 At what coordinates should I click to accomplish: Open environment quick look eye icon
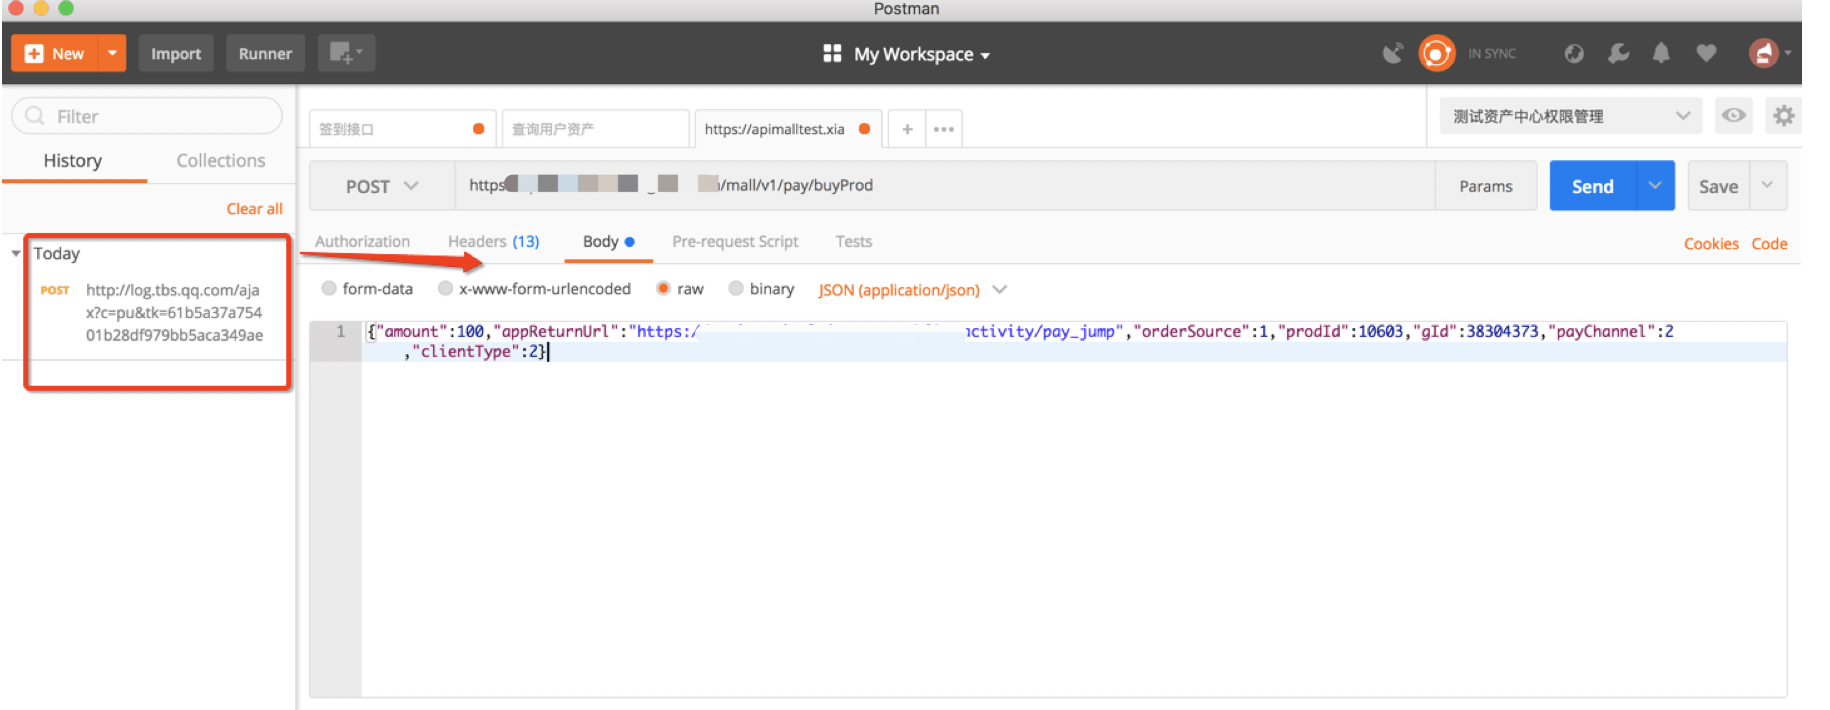click(x=1734, y=116)
